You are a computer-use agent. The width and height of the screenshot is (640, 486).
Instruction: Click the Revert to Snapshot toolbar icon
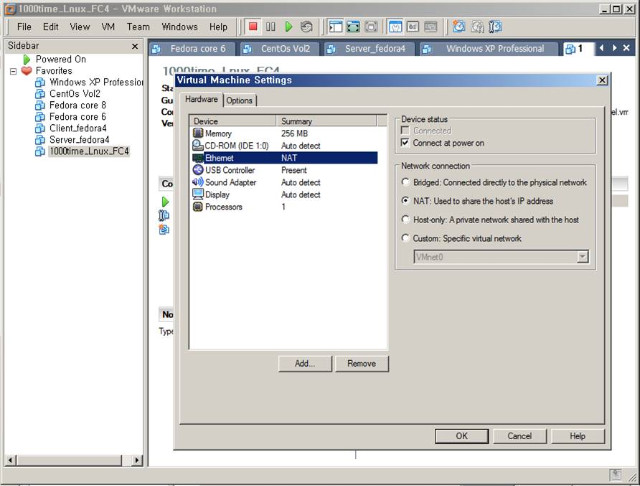click(477, 27)
